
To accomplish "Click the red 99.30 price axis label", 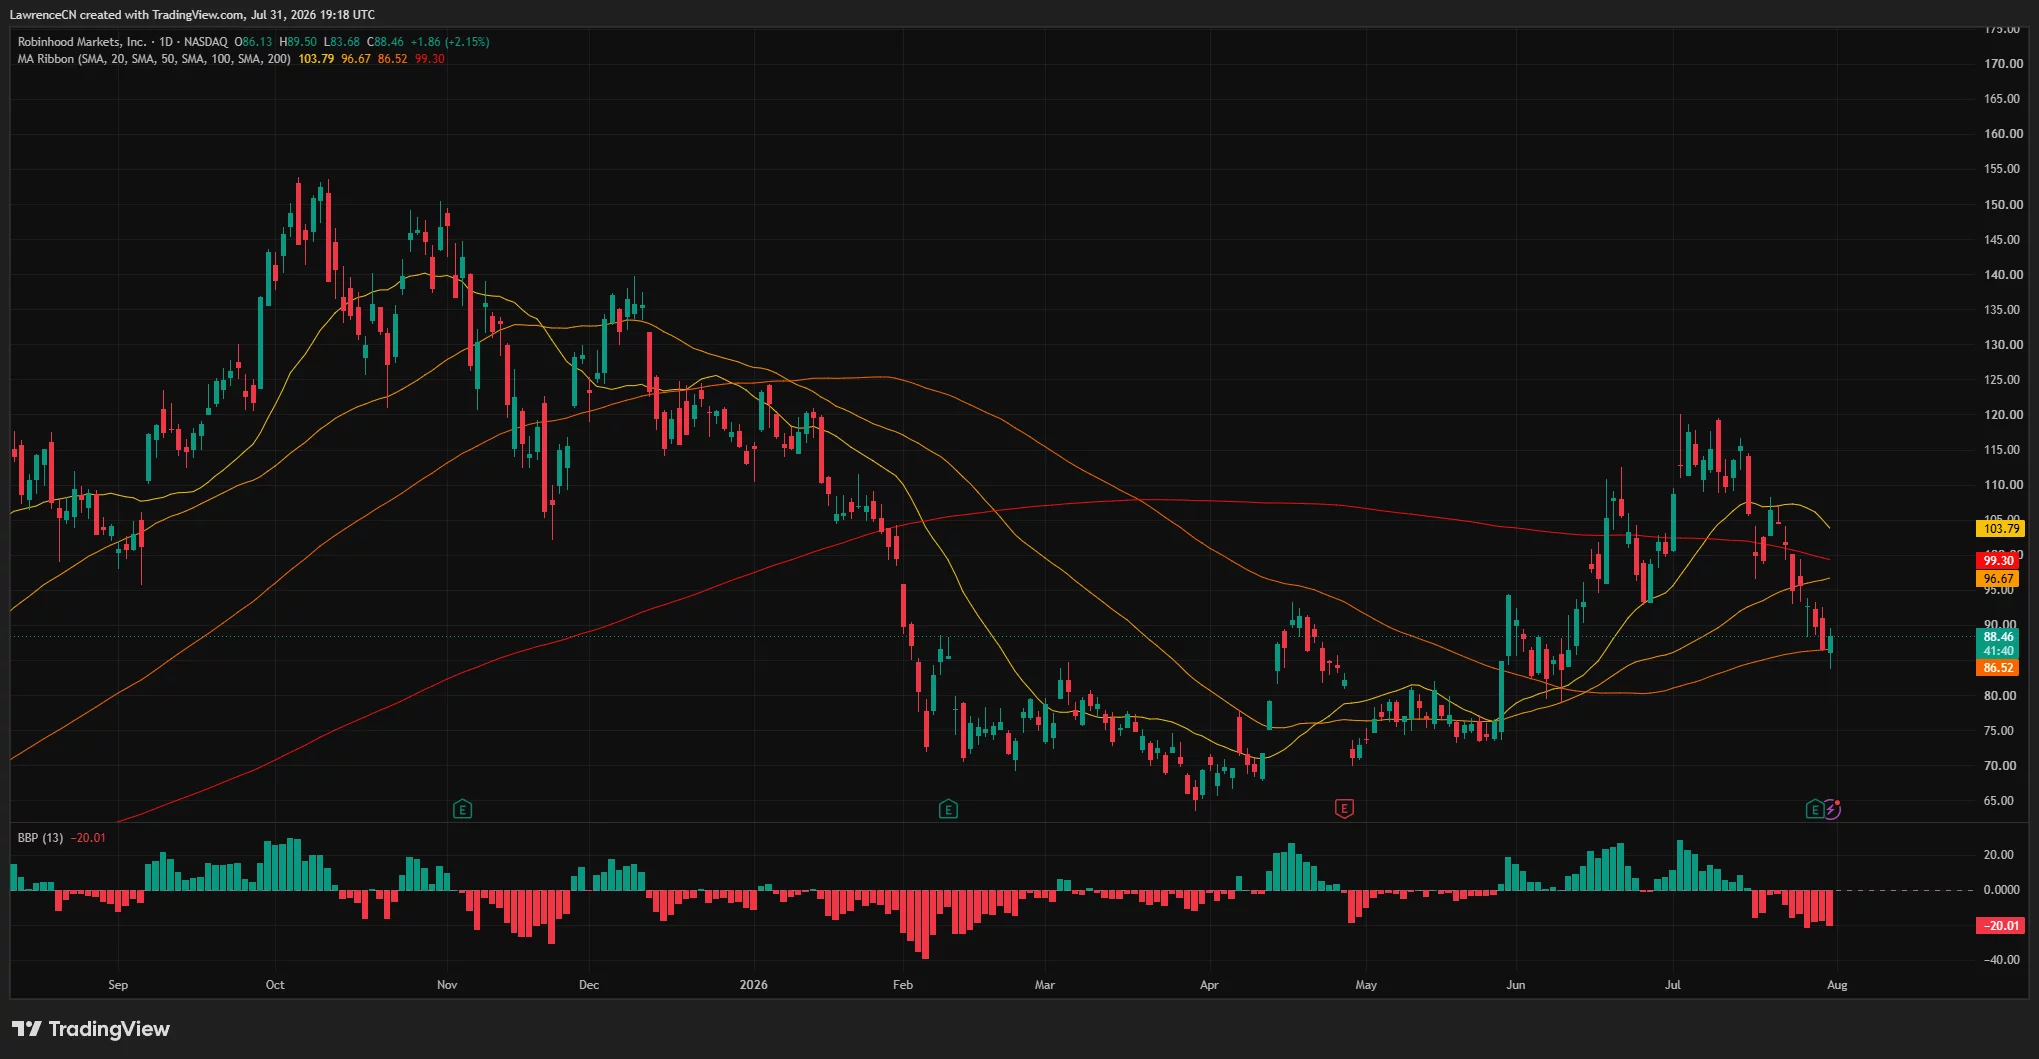I will click(1999, 561).
